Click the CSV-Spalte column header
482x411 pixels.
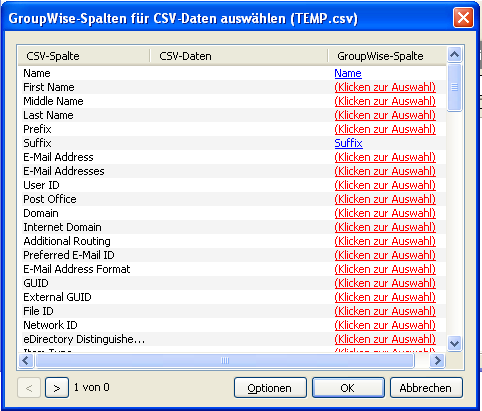[x=84, y=56]
